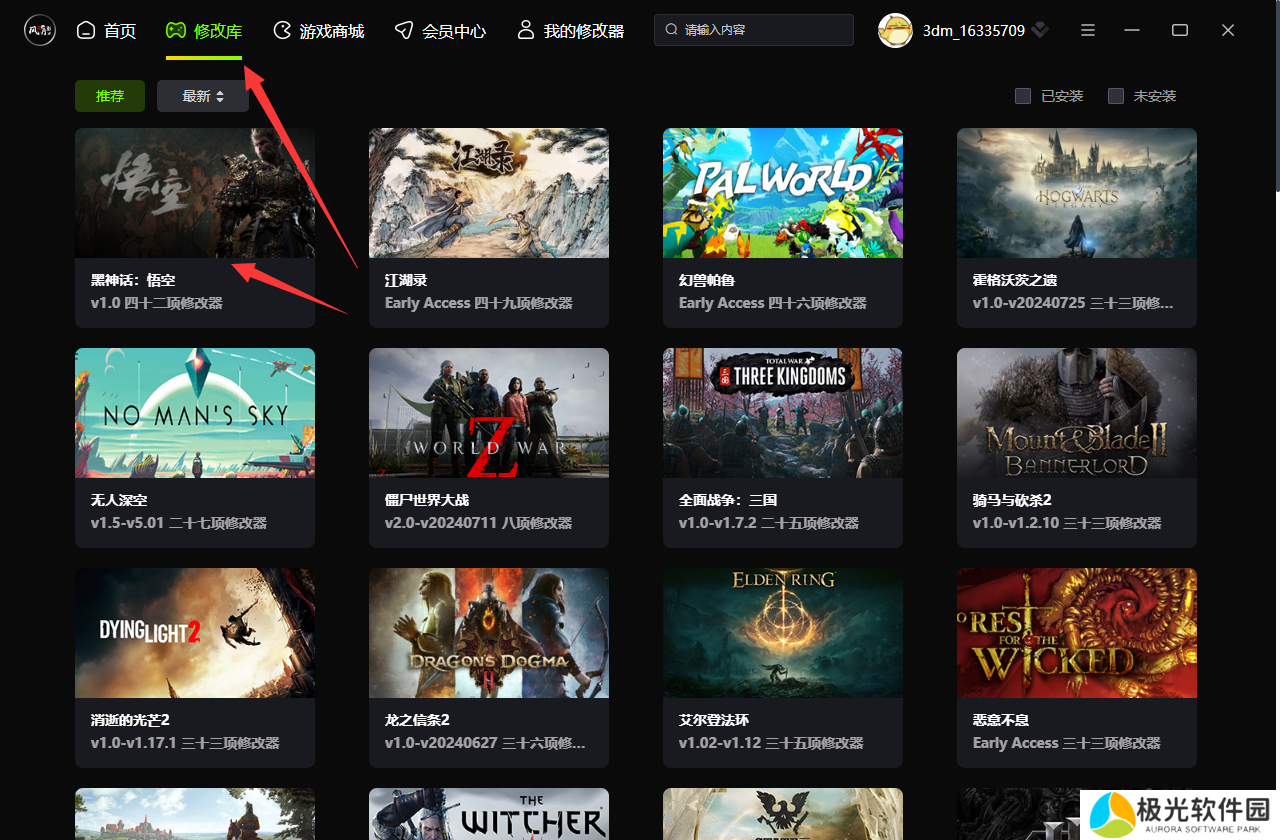The height and width of the screenshot is (840, 1280).
Task: Open the 黑神话：悟空 trainer title
Action: click(133, 280)
